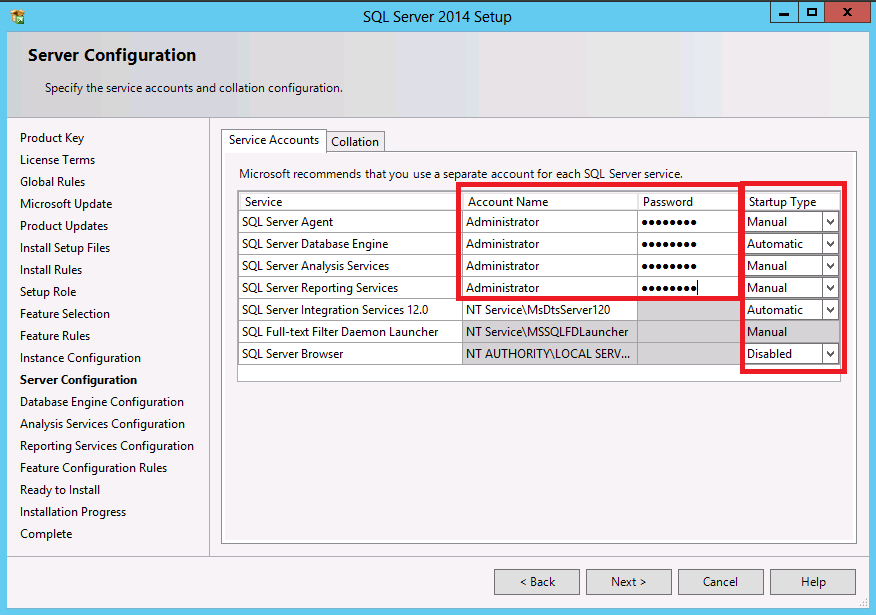
Task: Click the SQL Server Setup title bar icon
Action: click(x=18, y=17)
